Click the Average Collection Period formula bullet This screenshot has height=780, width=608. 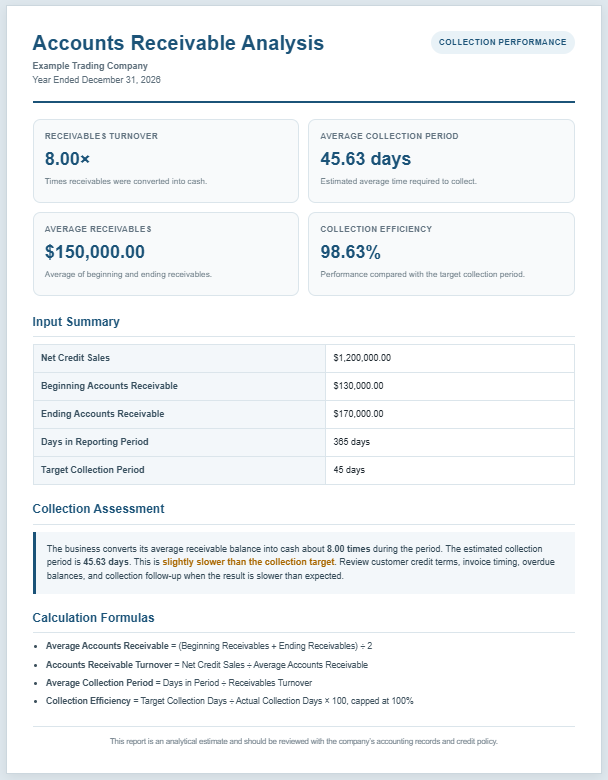tap(179, 682)
